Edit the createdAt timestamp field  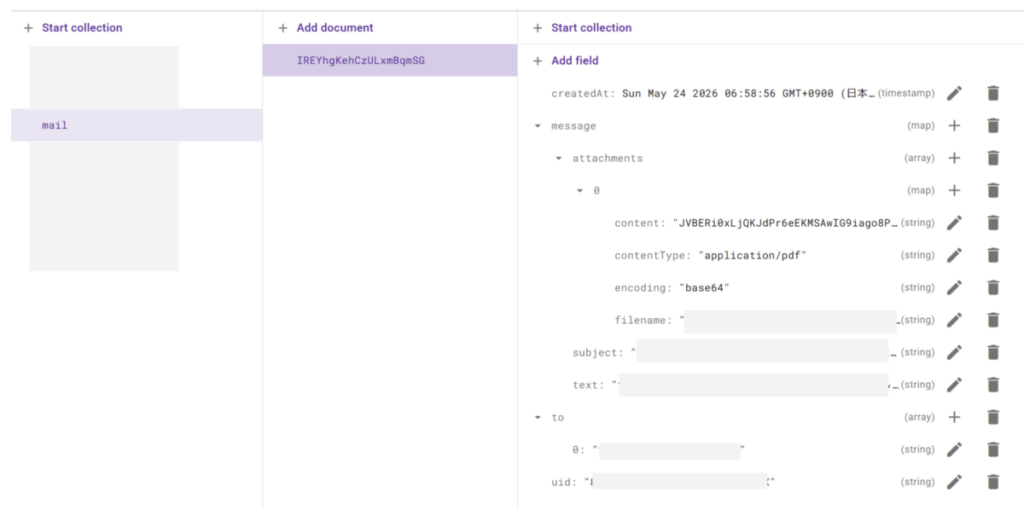point(954,93)
